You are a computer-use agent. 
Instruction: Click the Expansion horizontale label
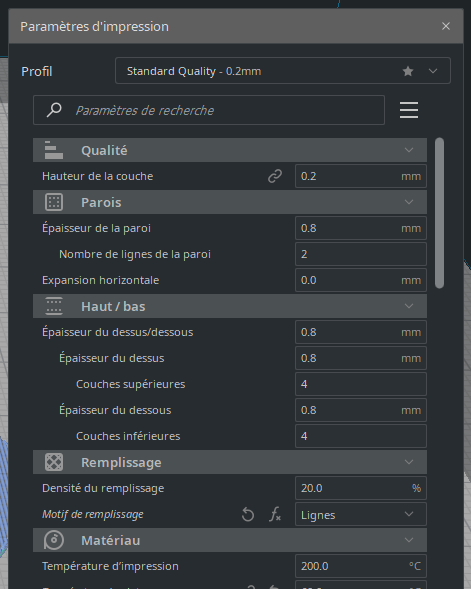pos(101,280)
